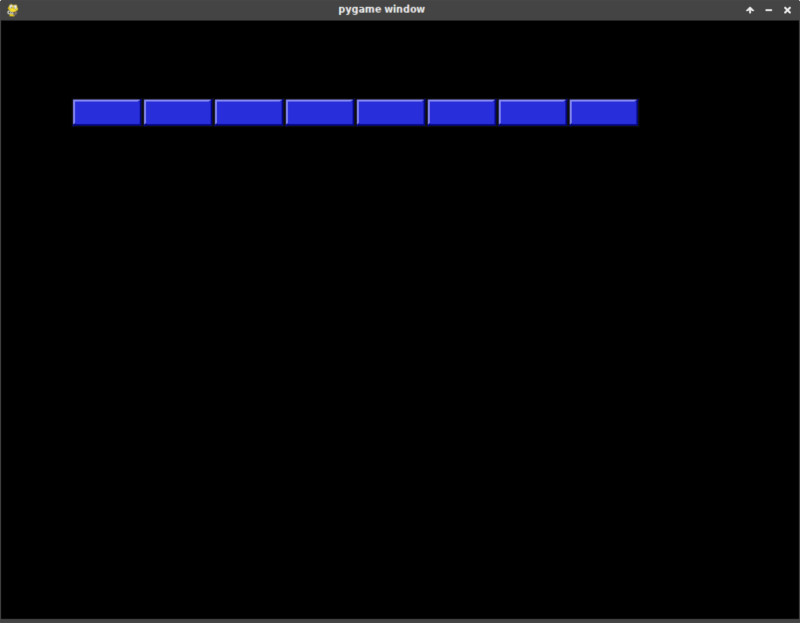Click the seventh blue brick from left
This screenshot has height=623, width=800.
pyautogui.click(x=532, y=112)
